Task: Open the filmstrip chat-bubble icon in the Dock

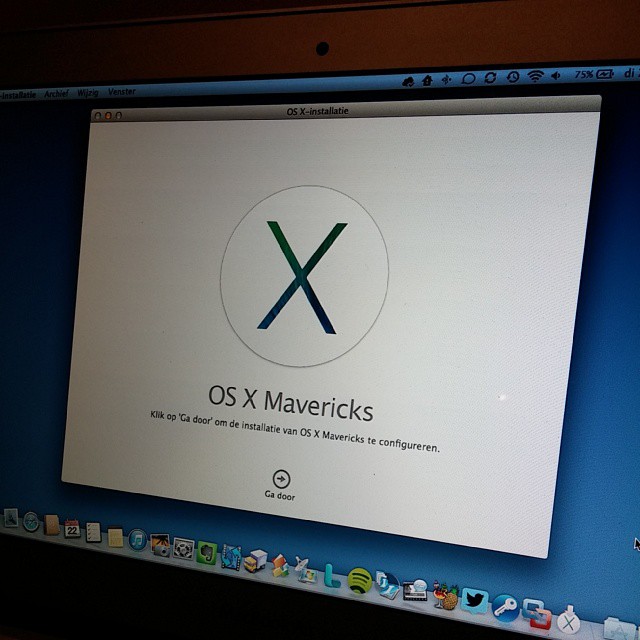Action: tap(415, 591)
